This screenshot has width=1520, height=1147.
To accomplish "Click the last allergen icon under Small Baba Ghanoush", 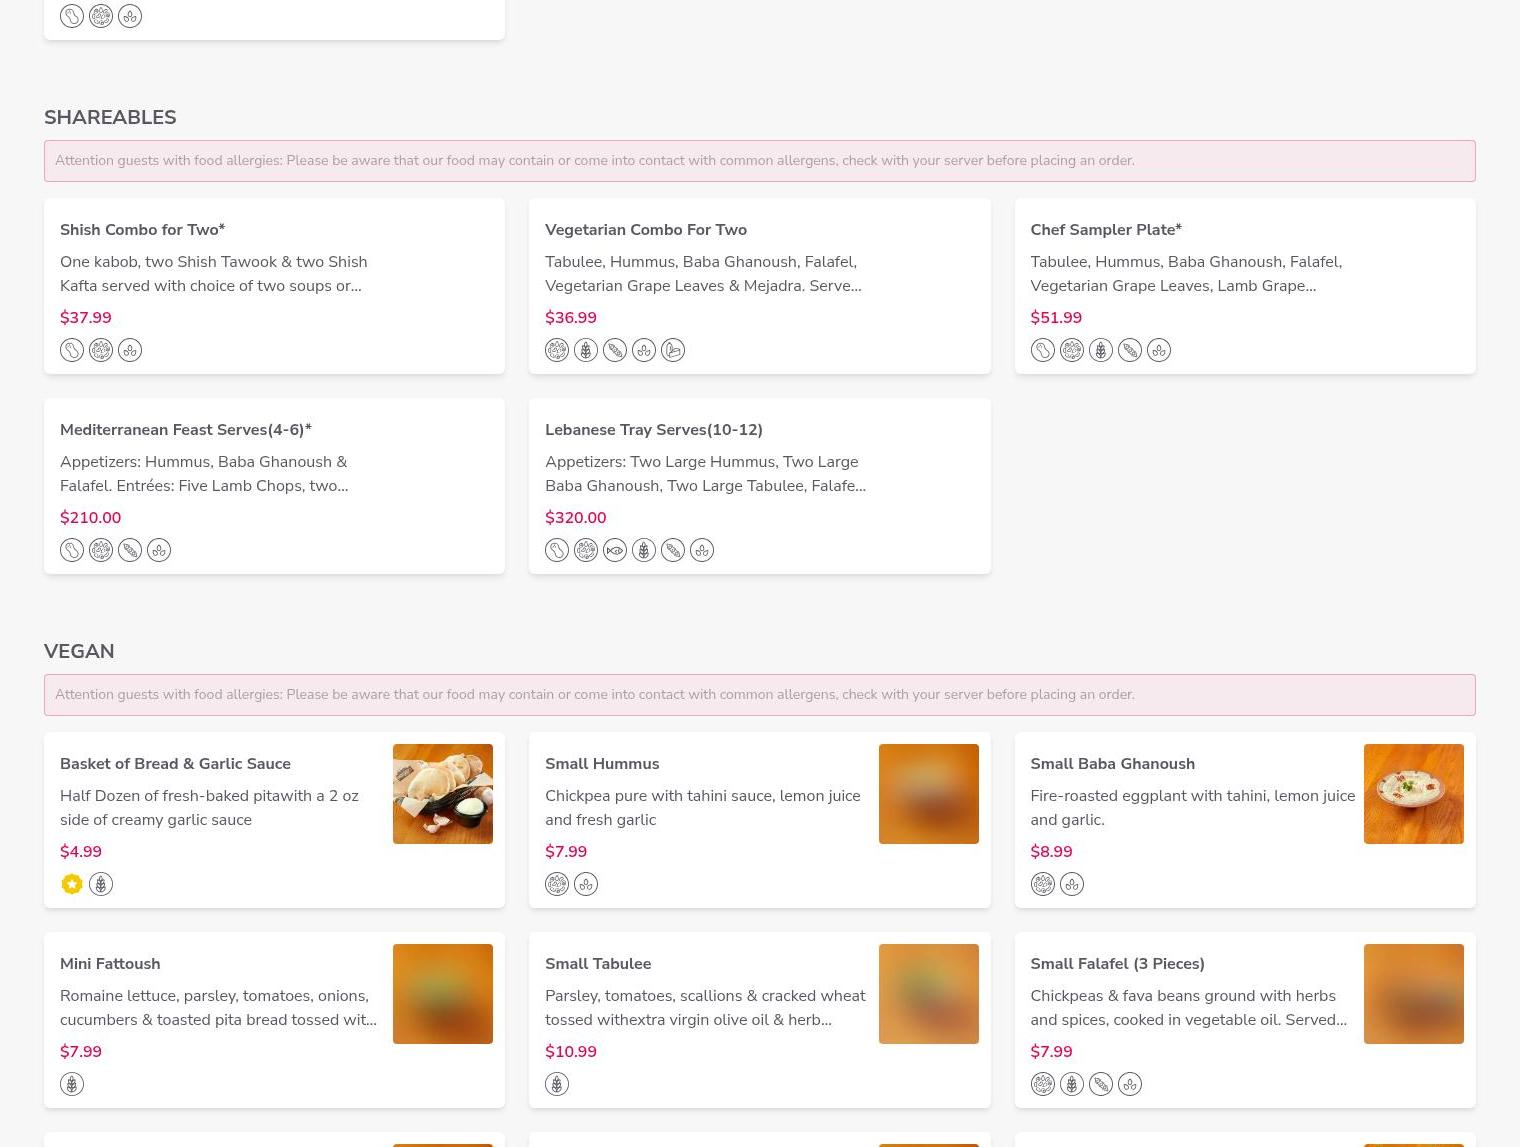I will coord(1072,884).
